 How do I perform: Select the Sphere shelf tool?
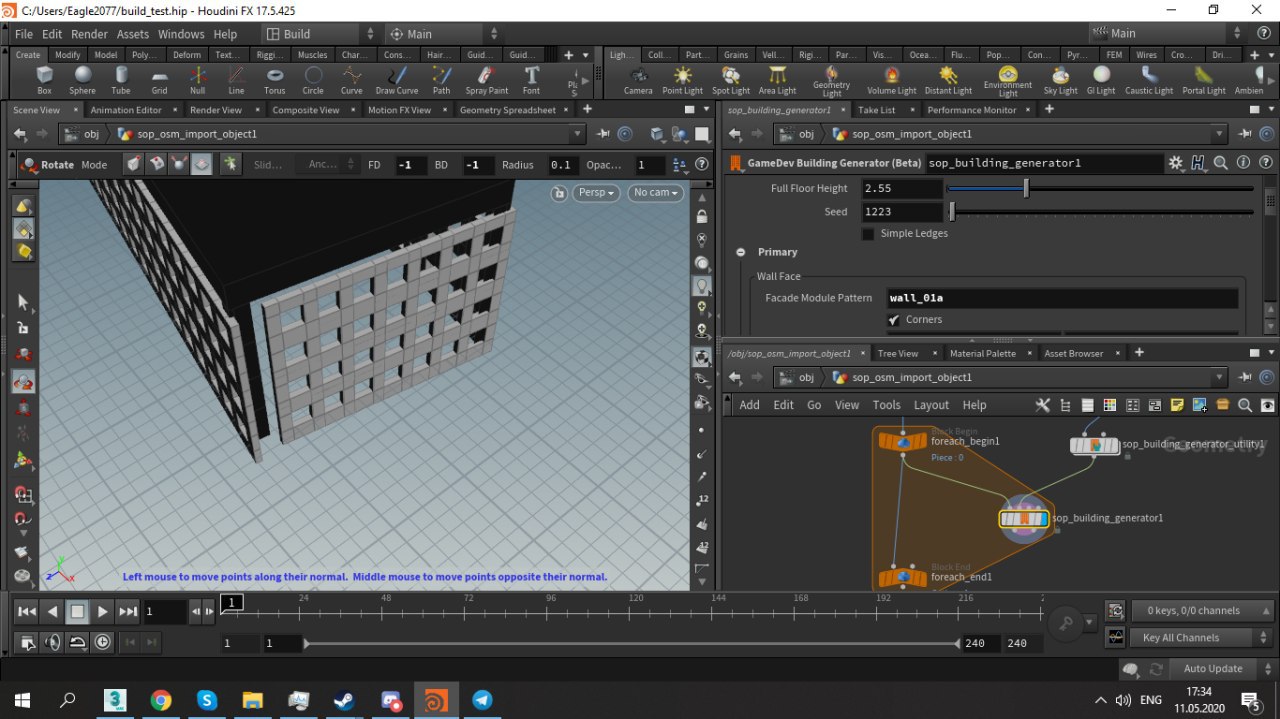(x=82, y=80)
